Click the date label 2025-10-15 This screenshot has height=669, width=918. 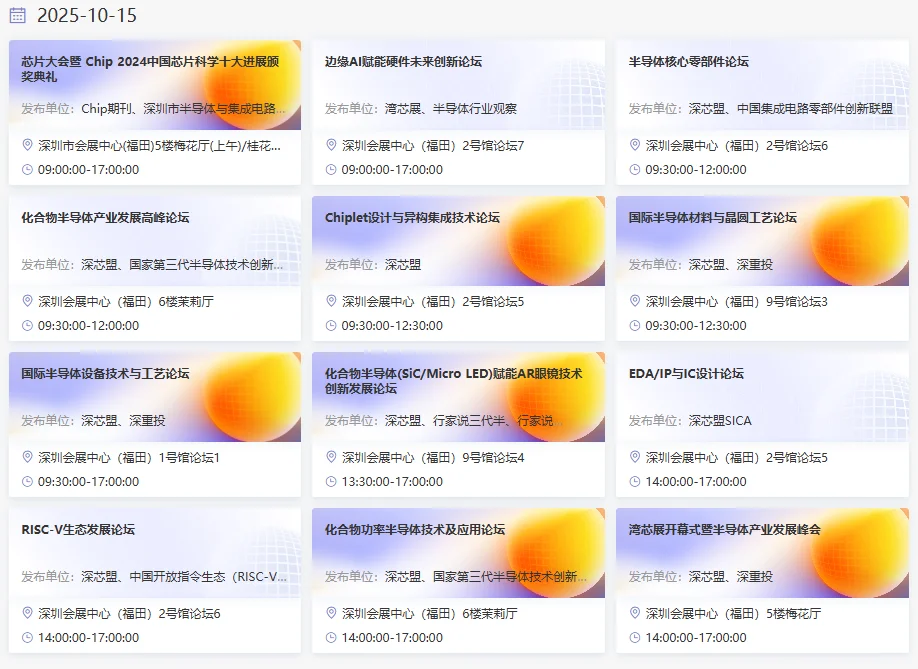(x=86, y=16)
